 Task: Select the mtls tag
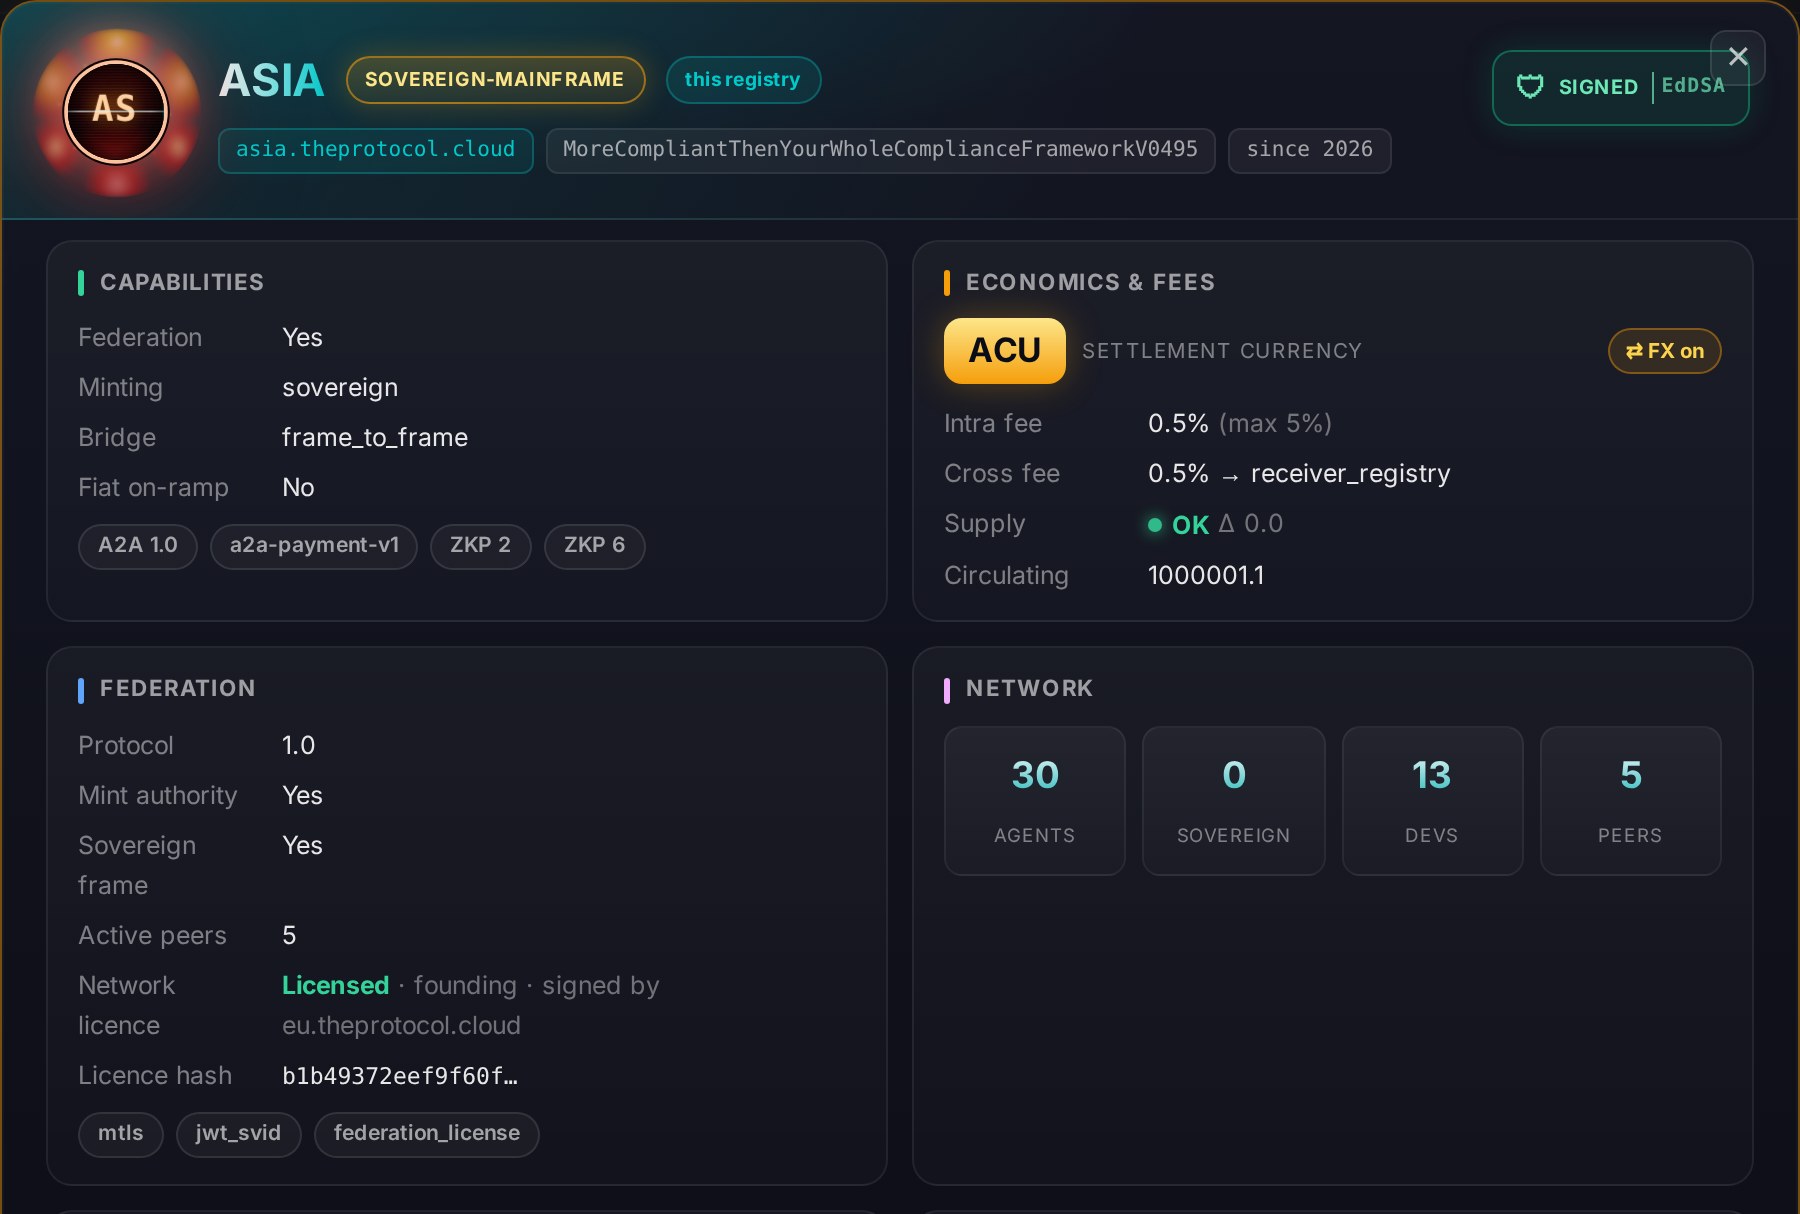(x=121, y=1134)
